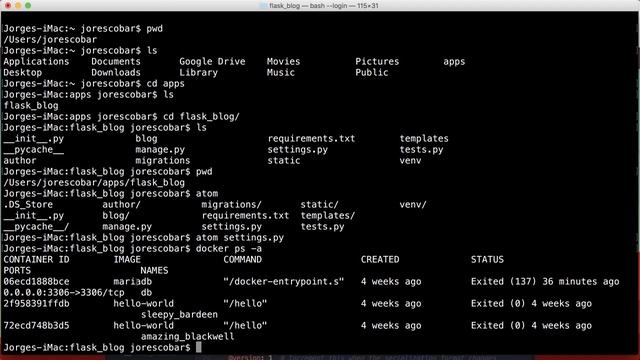This screenshot has width=640, height=360.
Task: Click the '/docker-entrypoint.s' command value
Action: pos(284,282)
